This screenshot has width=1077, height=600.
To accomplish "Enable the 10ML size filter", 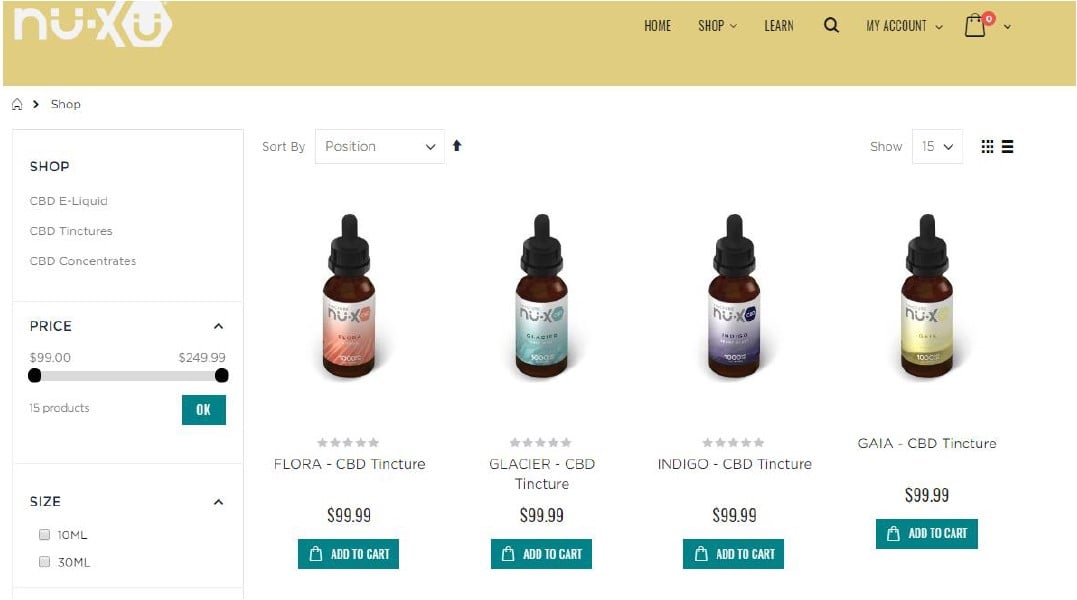I will [45, 534].
